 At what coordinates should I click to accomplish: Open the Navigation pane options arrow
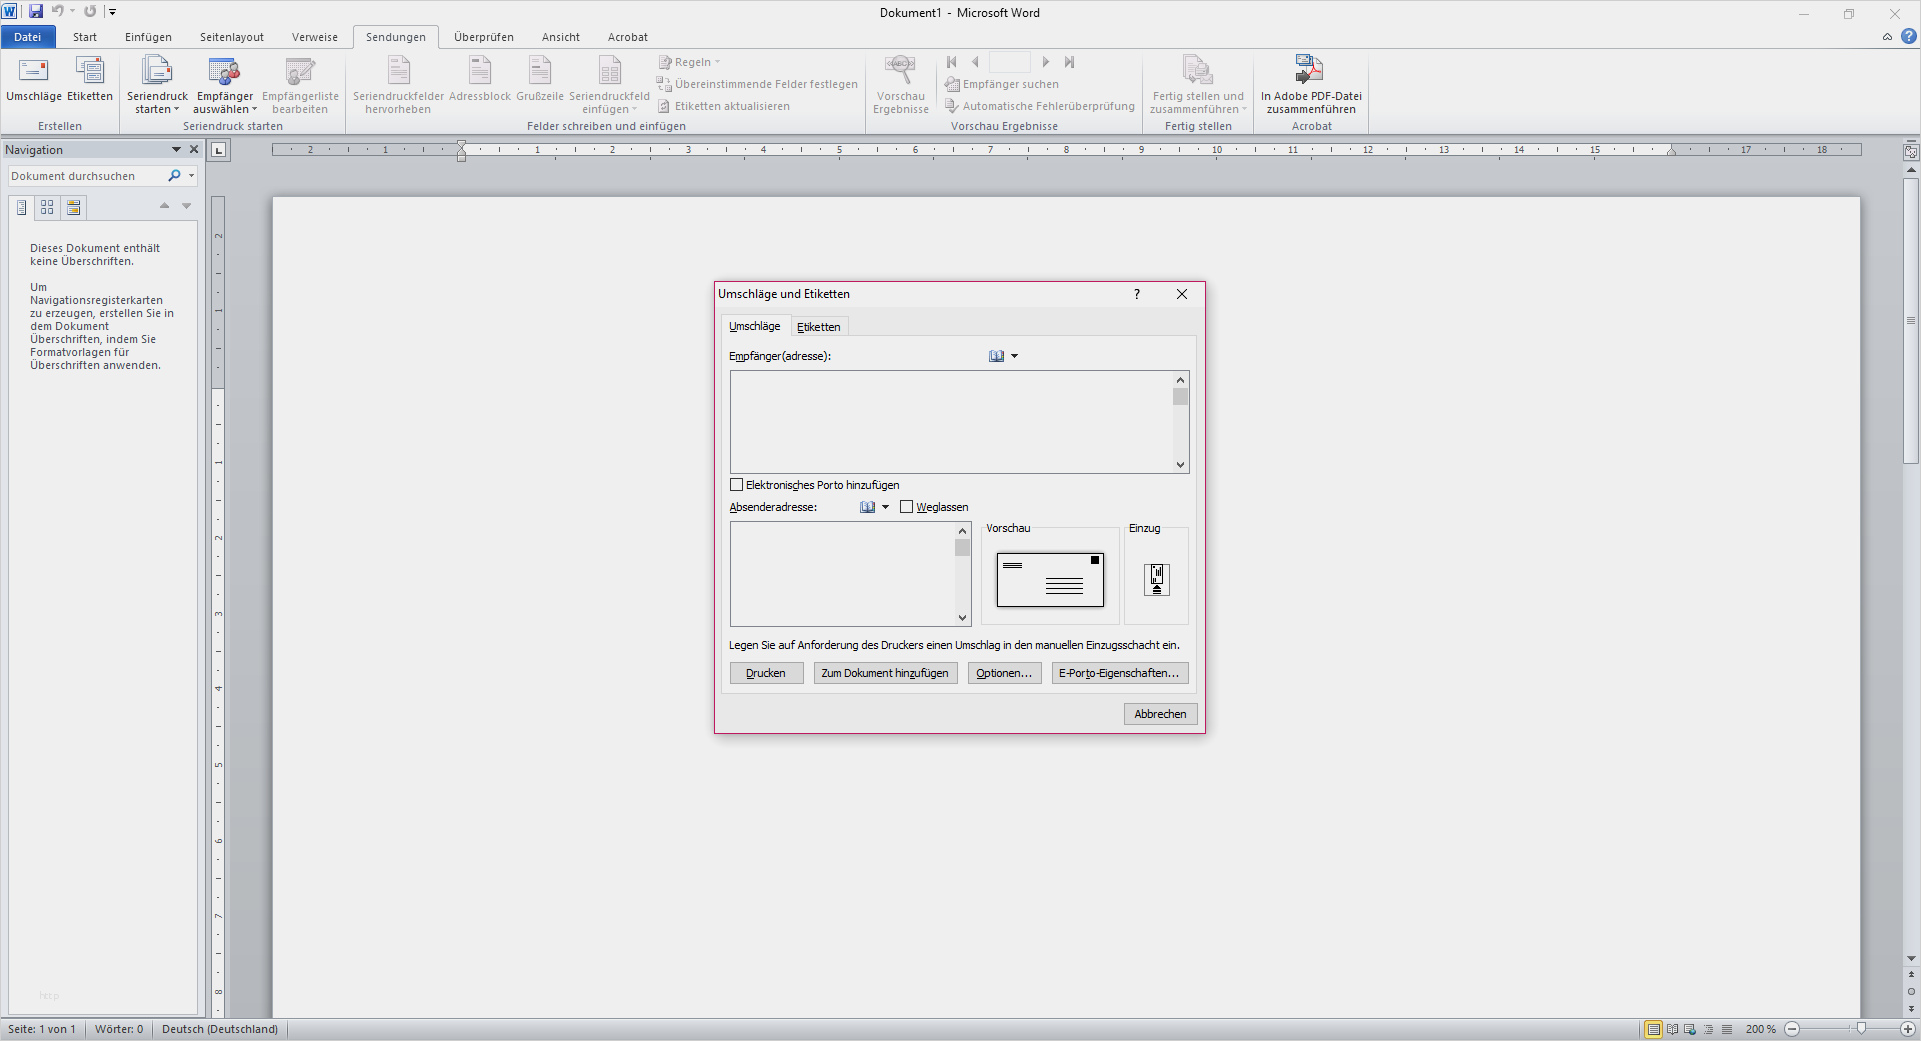176,150
